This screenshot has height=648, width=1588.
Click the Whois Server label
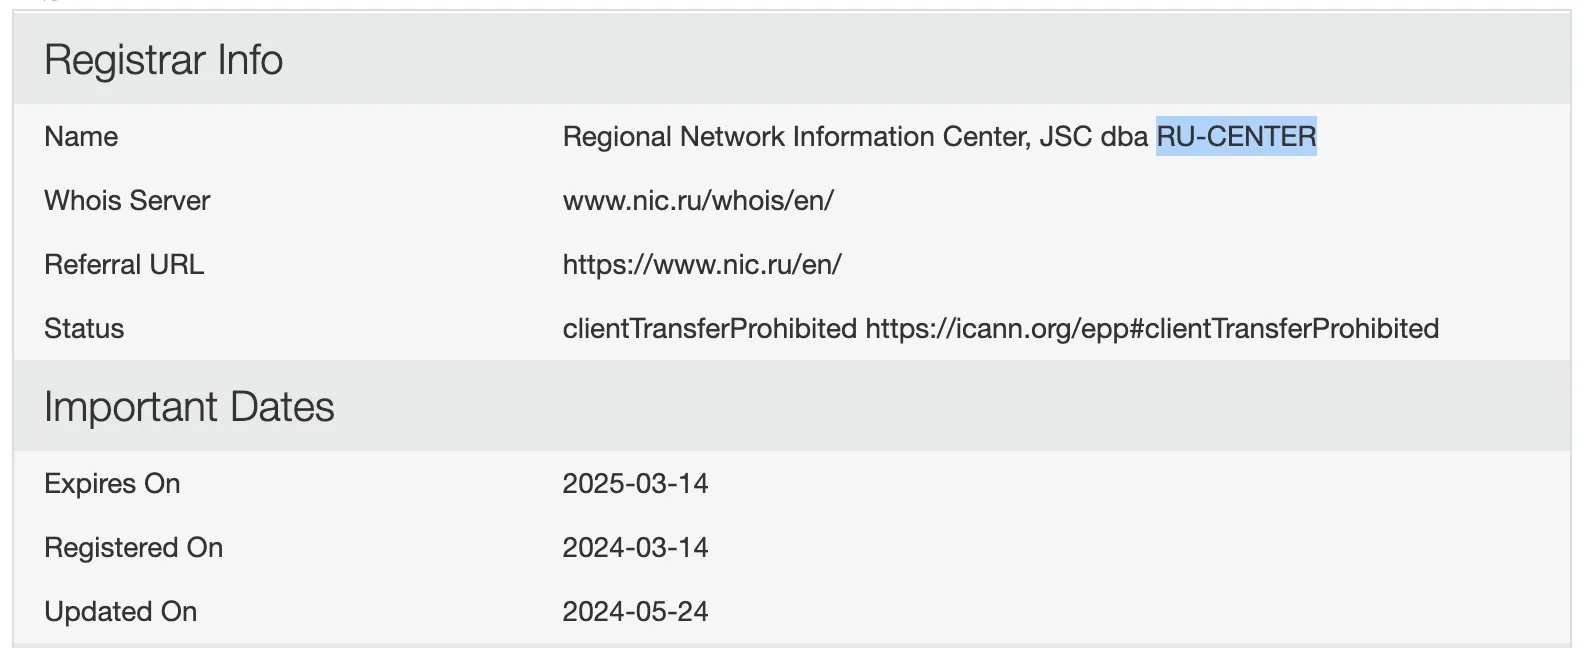coord(127,201)
